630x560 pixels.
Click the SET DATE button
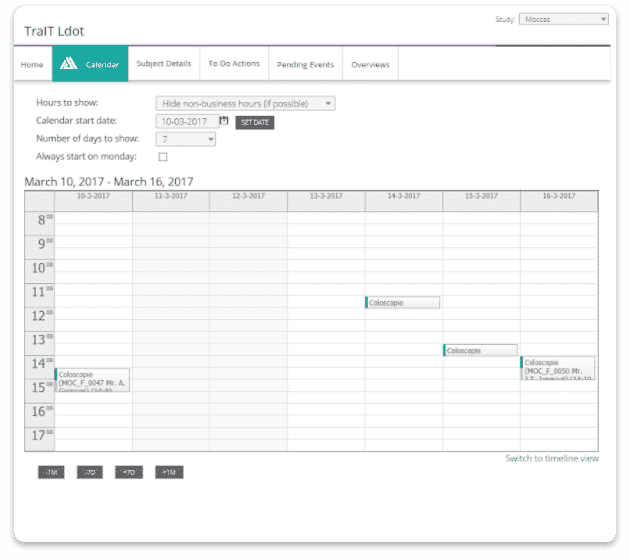click(x=255, y=123)
